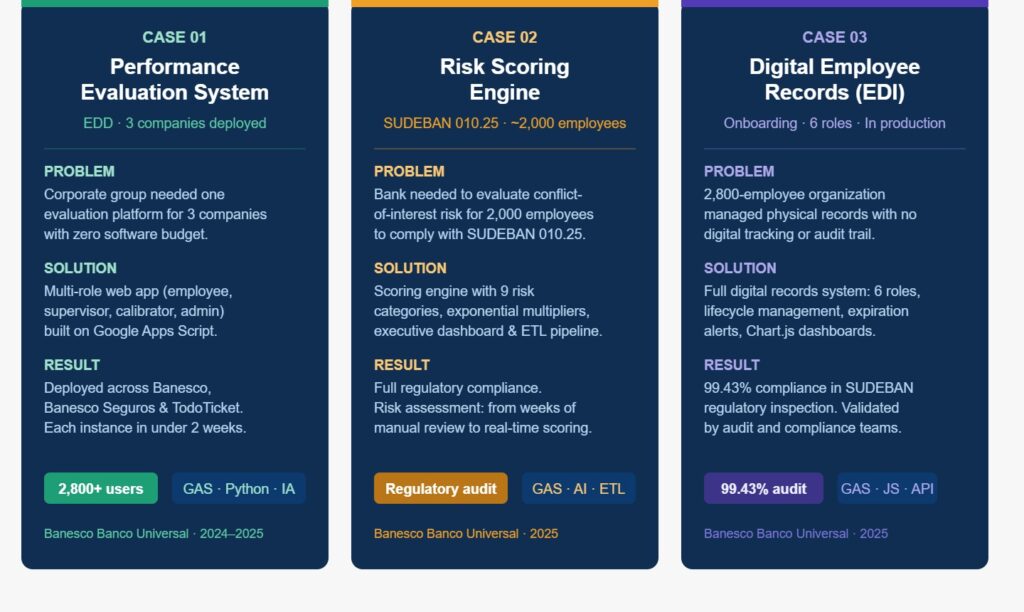
Task: Click the PROBLEM heading in Case 02
Action: click(x=409, y=171)
